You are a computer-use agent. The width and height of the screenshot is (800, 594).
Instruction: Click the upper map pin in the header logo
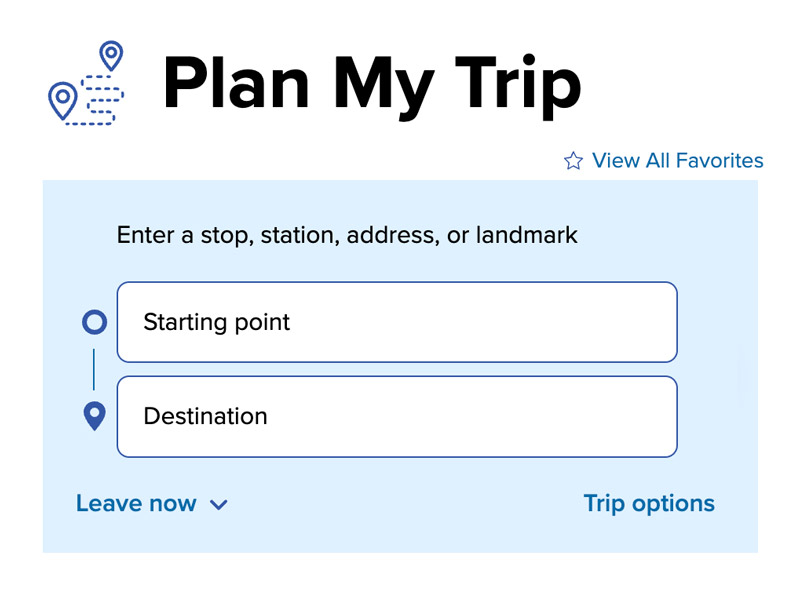109,55
